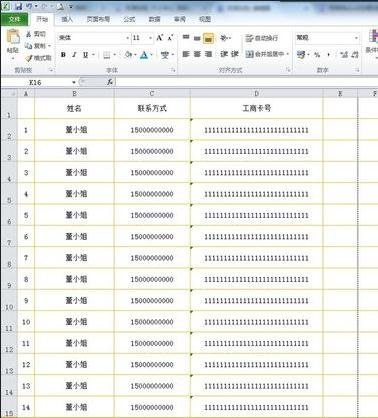378x418 pixels.
Task: Select Align Text Left icon
Action: point(186,54)
